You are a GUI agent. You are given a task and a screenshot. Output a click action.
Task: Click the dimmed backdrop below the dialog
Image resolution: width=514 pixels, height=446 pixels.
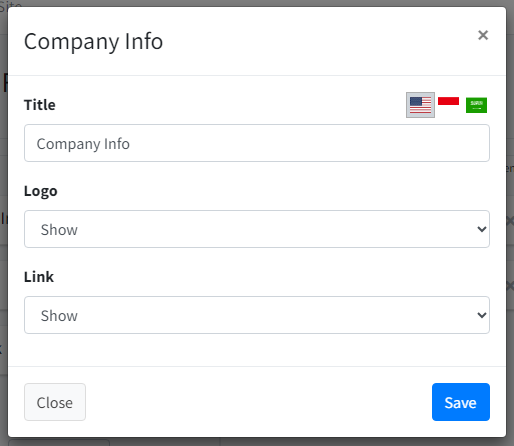tap(300, 442)
